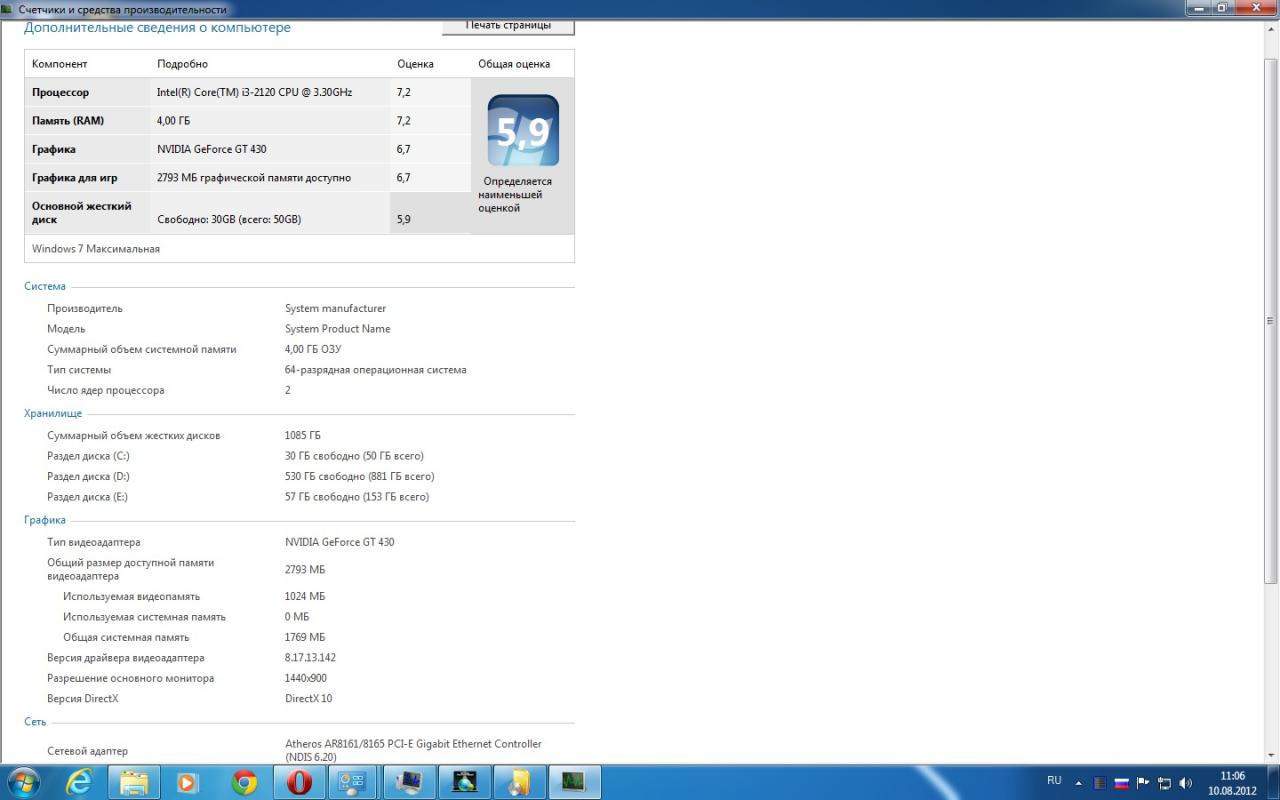Click the 5,9 overall score badge
The width and height of the screenshot is (1280, 800).
[x=523, y=130]
